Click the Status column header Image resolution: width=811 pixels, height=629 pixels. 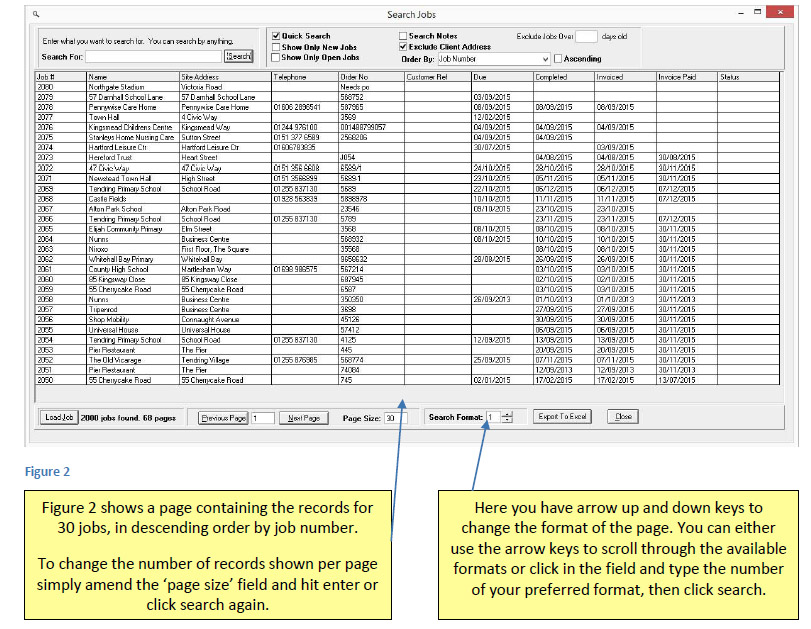click(x=749, y=77)
